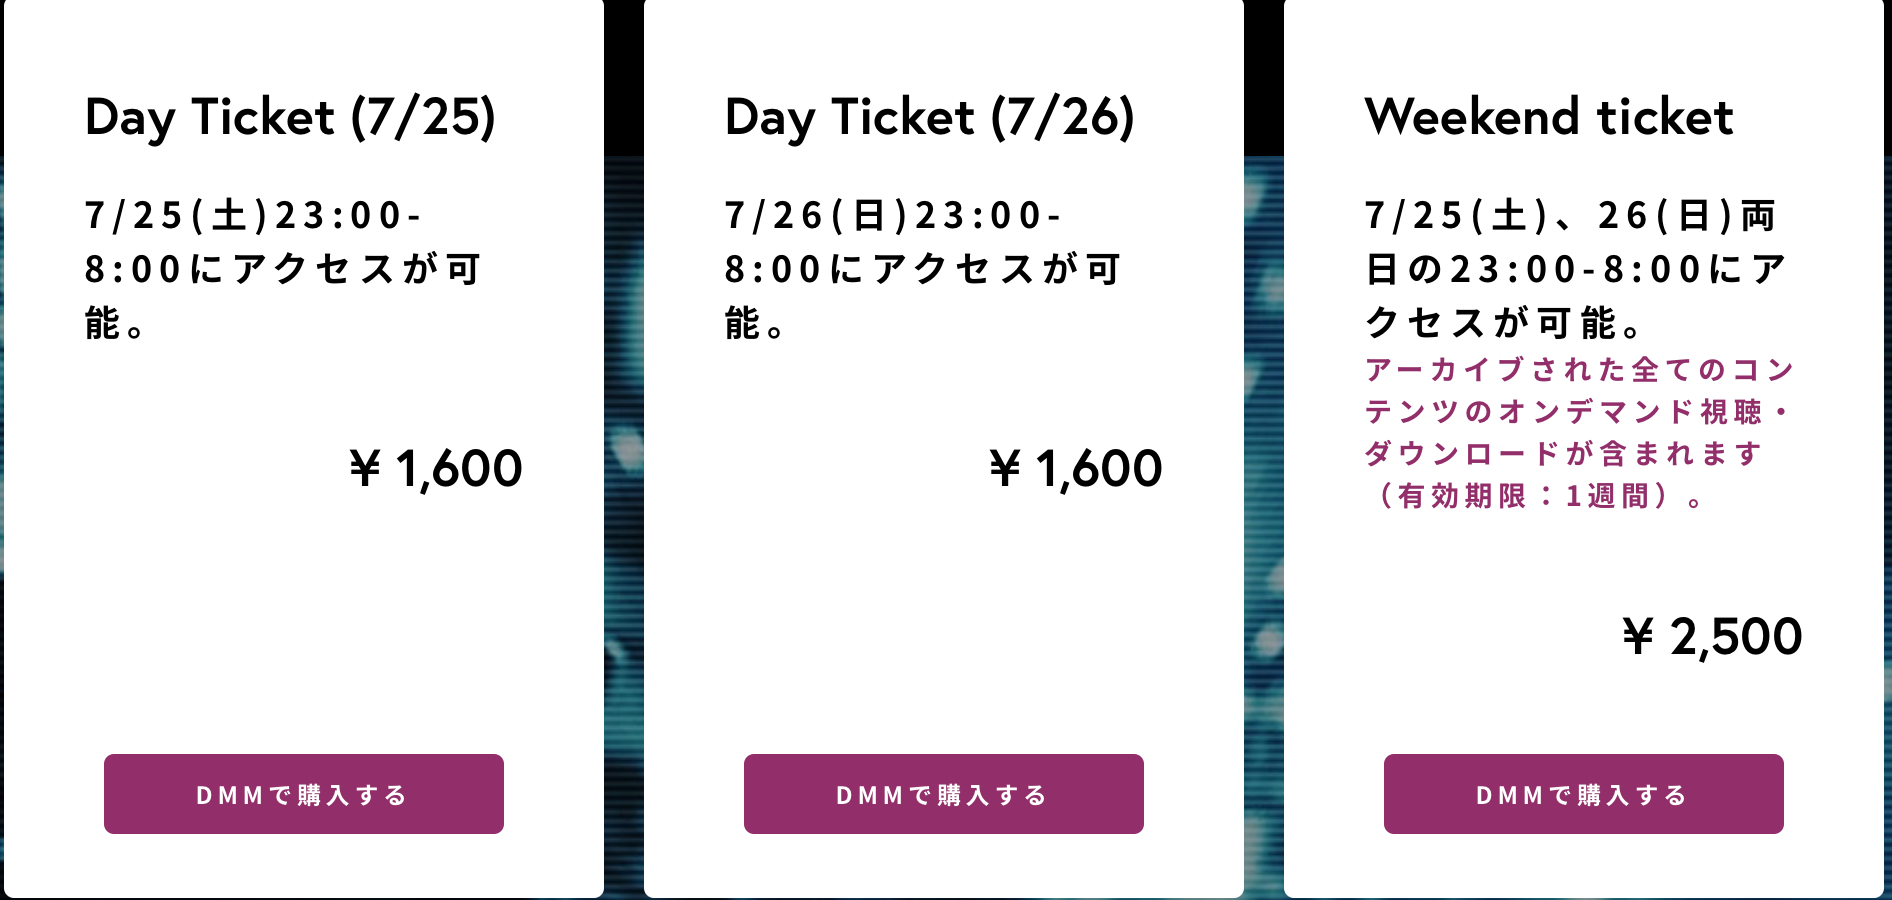Select the Weekend ticket heading
1892x900 pixels.
(x=1549, y=116)
